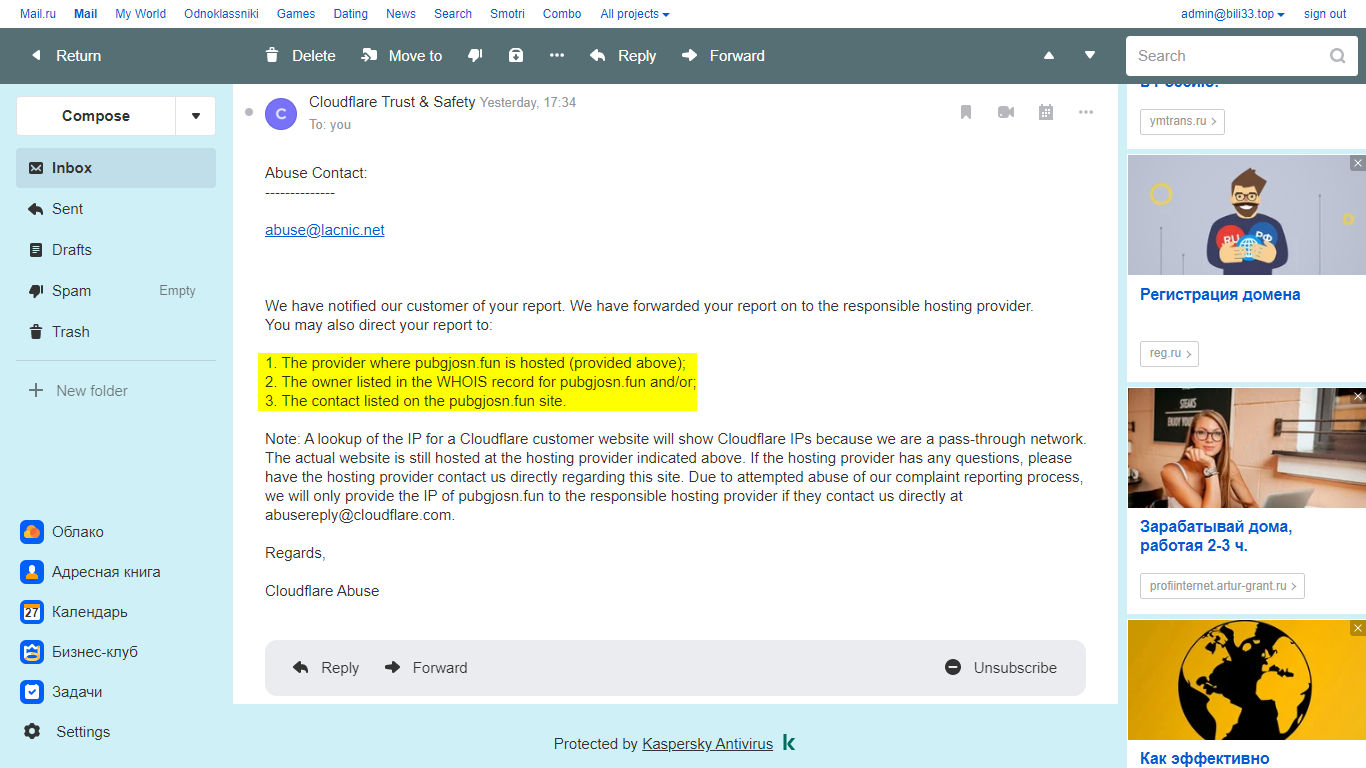This screenshot has width=1366, height=768.
Task: Toggle the unread dot beside sender avatar
Action: pos(249,112)
